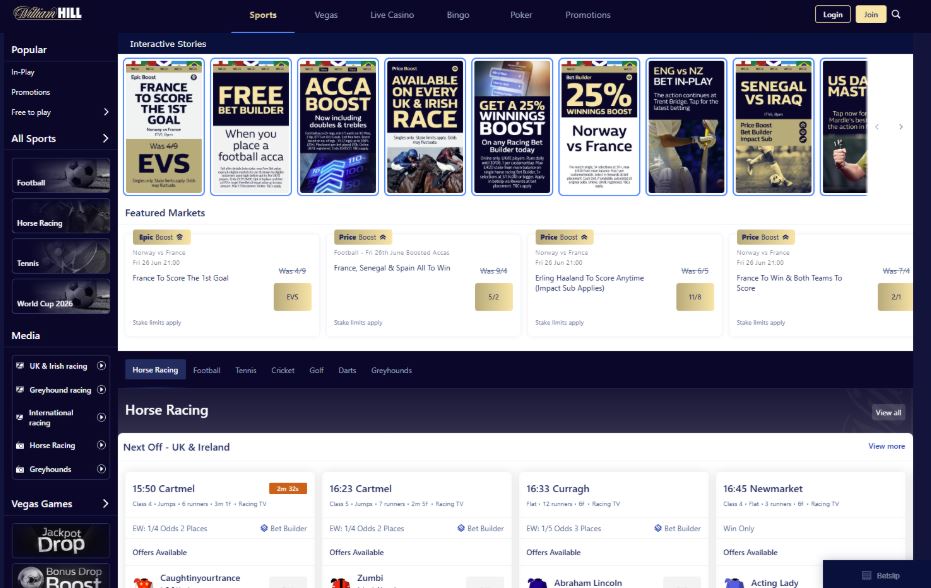The image size is (931, 588).
Task: Open the Senegal vs Iraq story
Action: [773, 127]
